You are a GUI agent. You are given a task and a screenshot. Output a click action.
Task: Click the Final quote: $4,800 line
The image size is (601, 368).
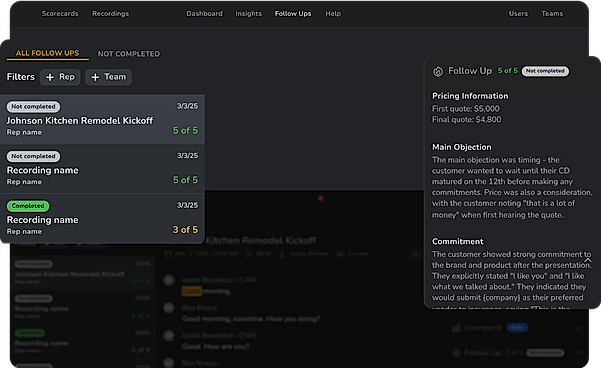click(466, 120)
